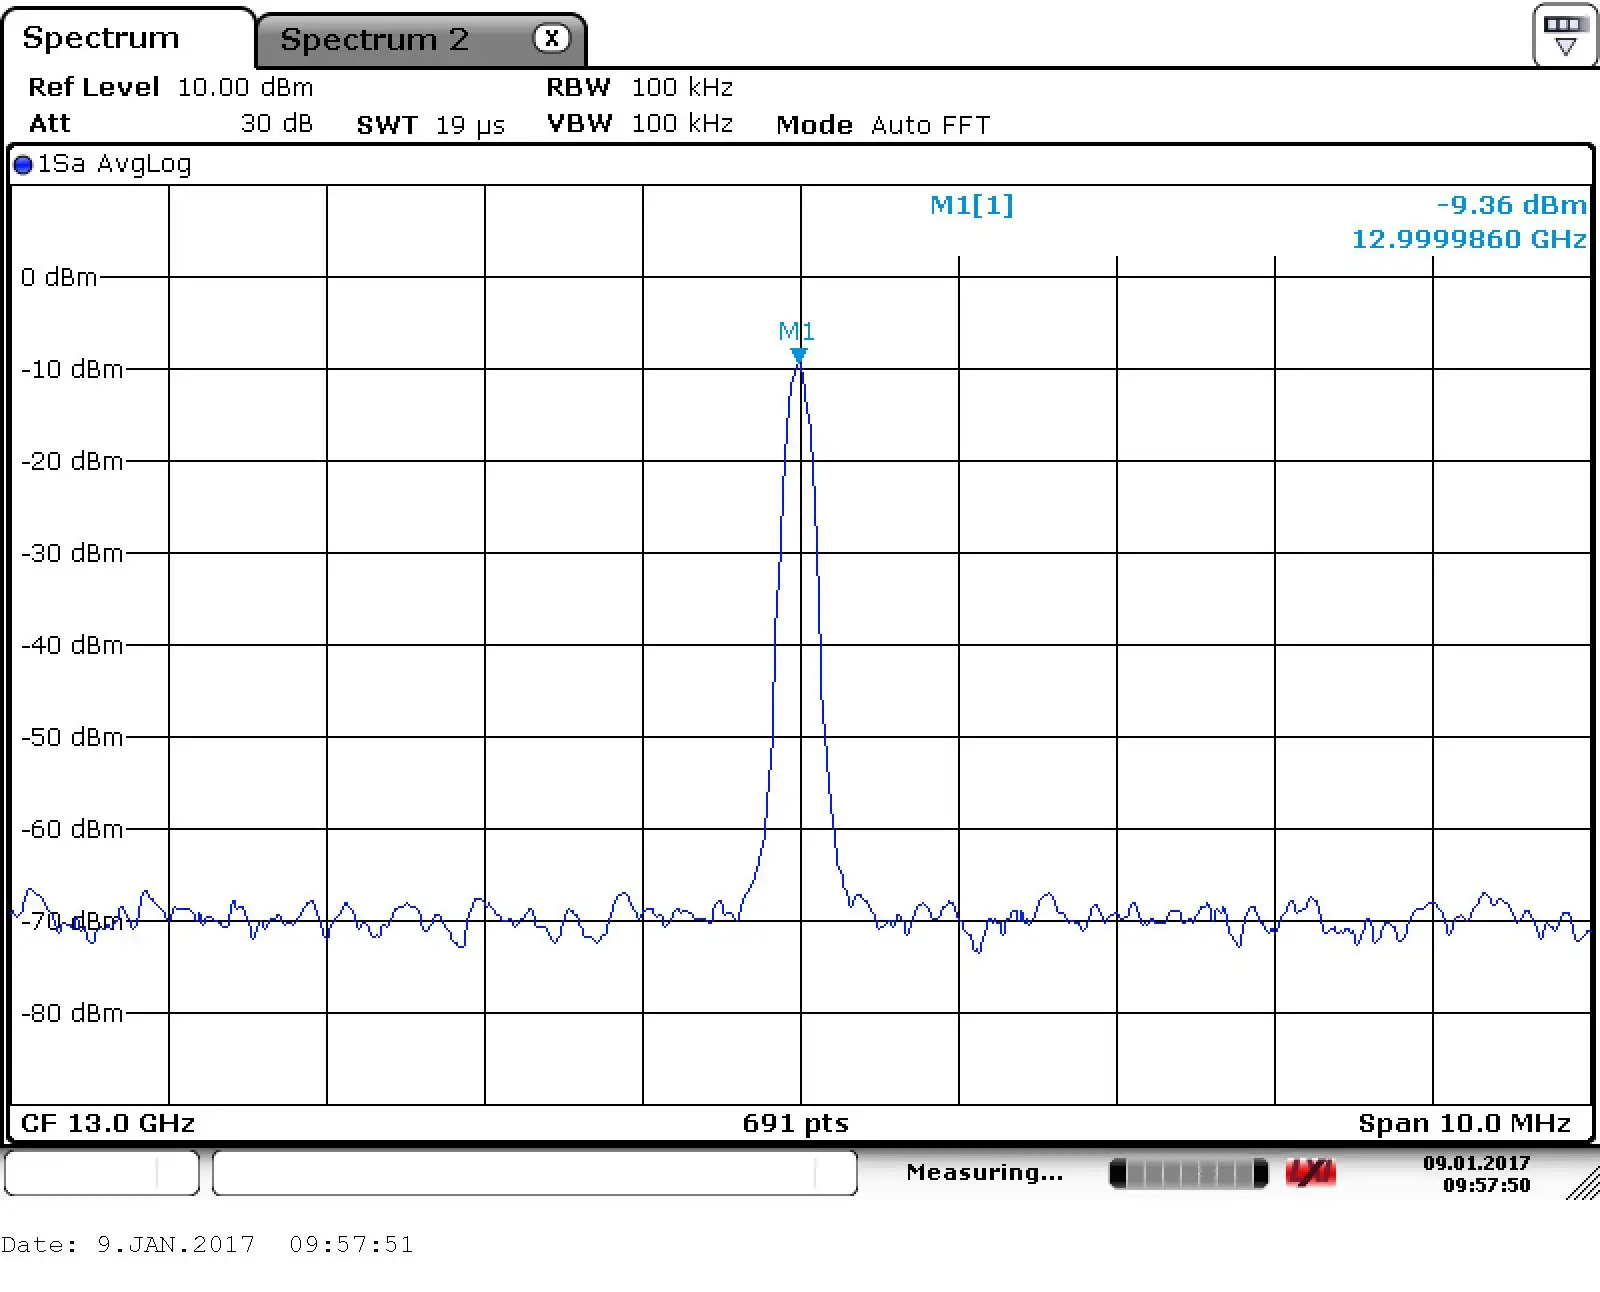Viewport: 1600px width, 1292px height.
Task: Select the 1Sa AvgLog trace label
Action: pos(114,164)
